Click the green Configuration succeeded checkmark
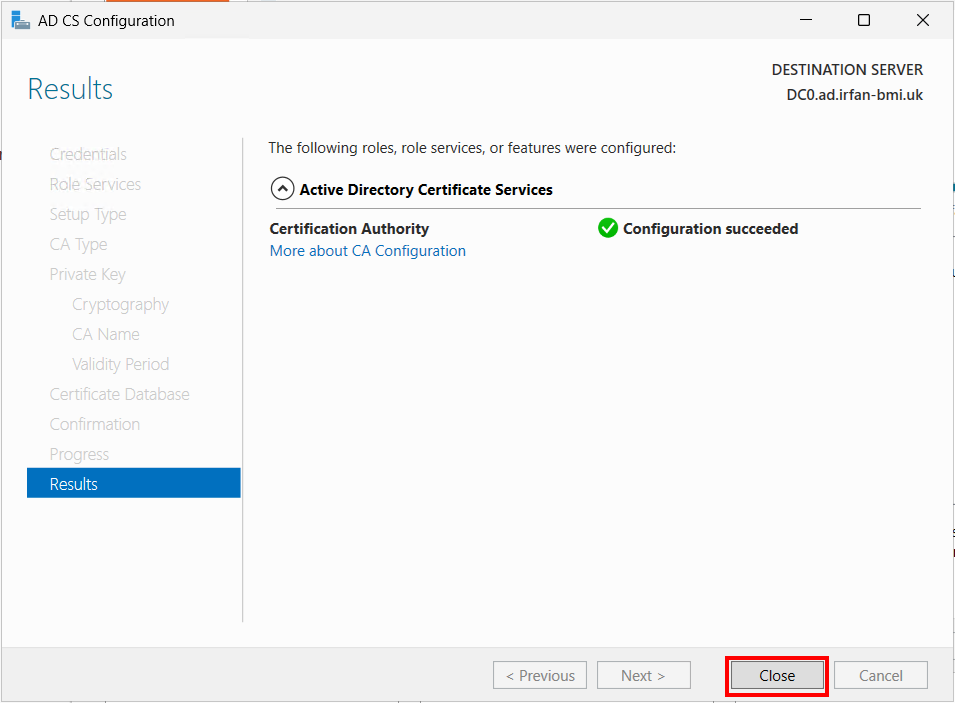This screenshot has height=703, width=955. 607,228
